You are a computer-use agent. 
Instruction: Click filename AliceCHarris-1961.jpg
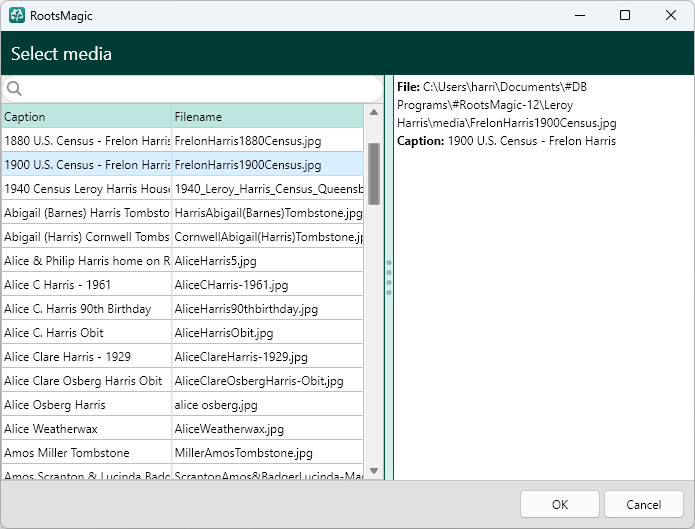(231, 285)
